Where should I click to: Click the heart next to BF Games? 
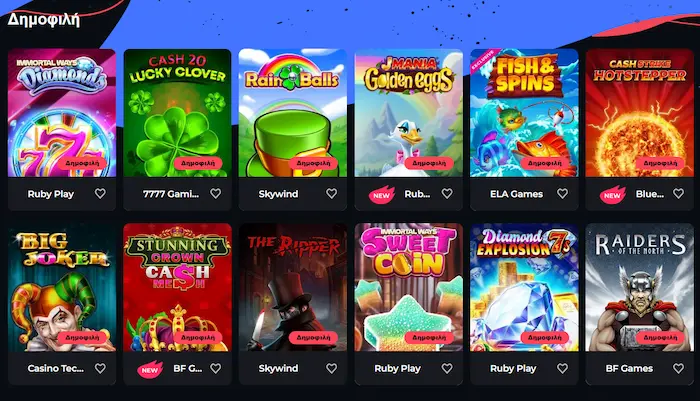(x=678, y=368)
